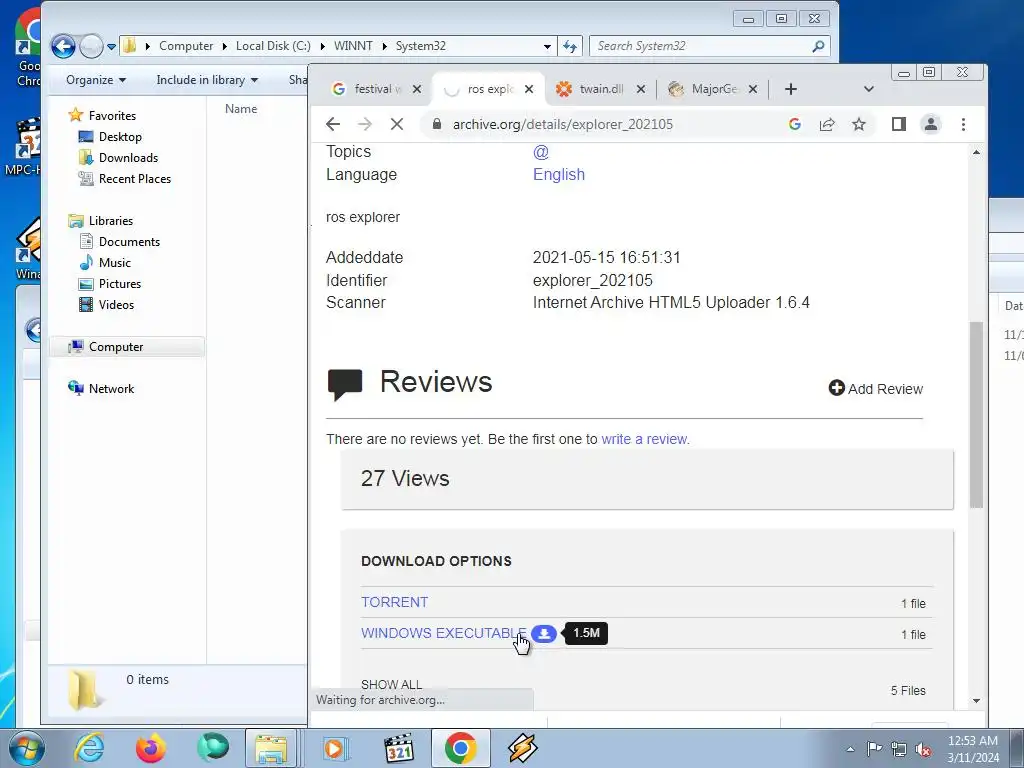Go back in Chrome browser
1024x768 pixels.
332,124
